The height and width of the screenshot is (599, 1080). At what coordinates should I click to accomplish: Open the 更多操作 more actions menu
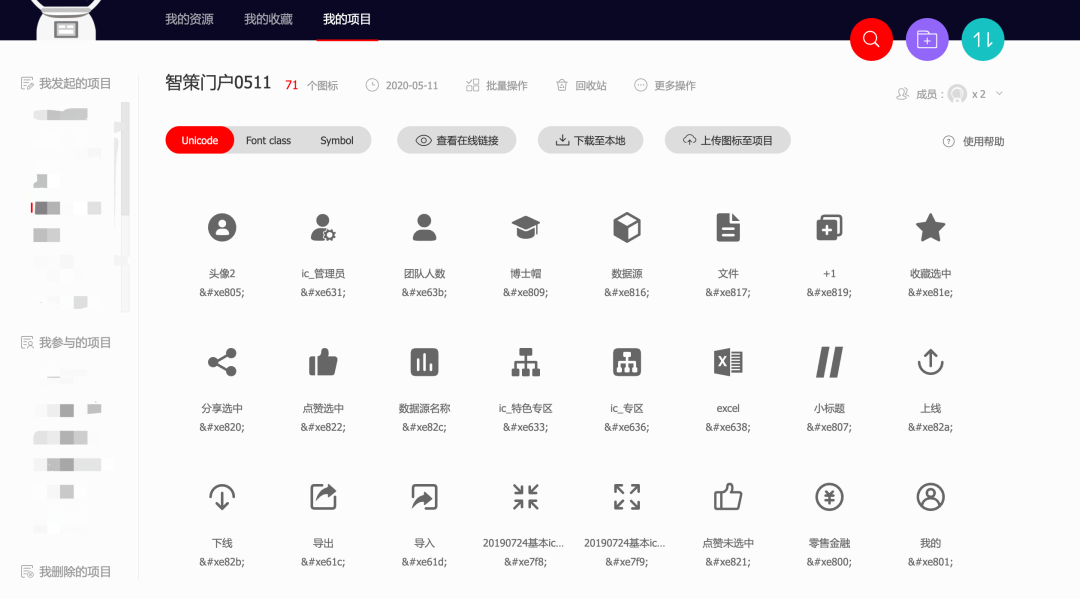click(665, 86)
